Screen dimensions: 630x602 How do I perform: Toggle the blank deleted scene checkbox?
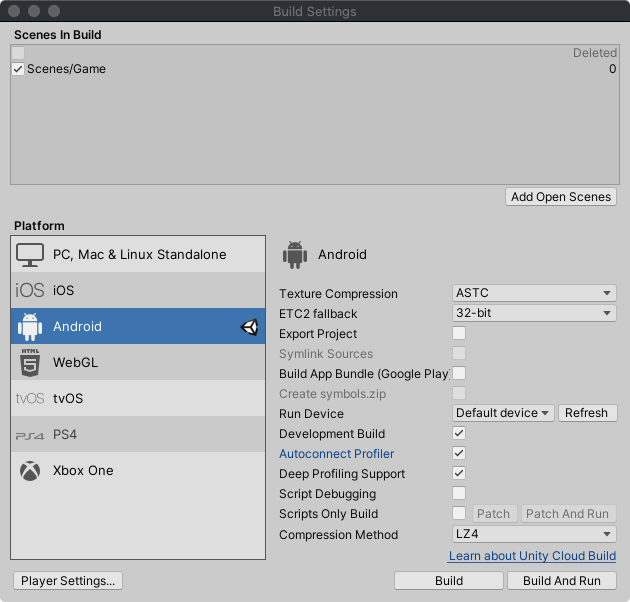[x=18, y=53]
